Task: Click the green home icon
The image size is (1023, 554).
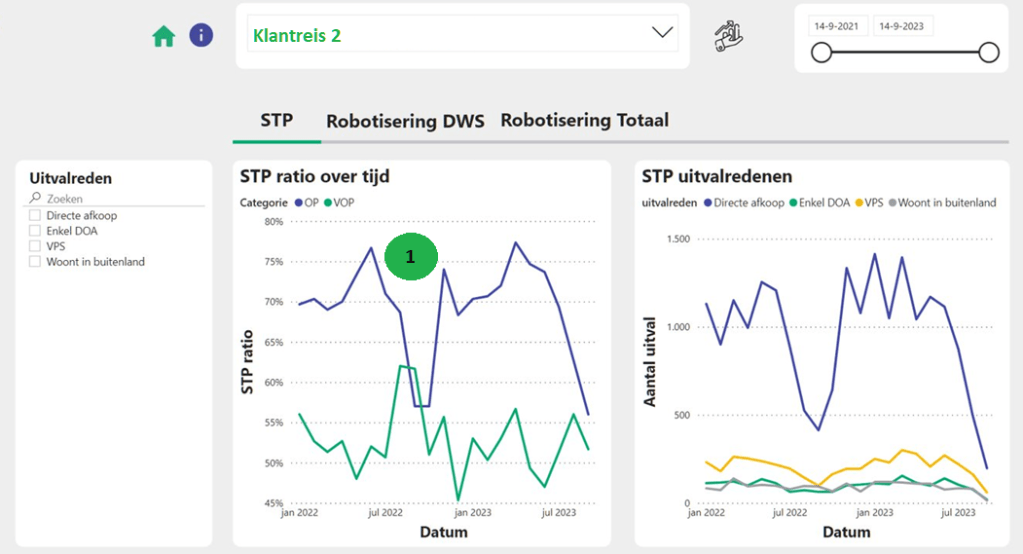Action: click(x=163, y=37)
